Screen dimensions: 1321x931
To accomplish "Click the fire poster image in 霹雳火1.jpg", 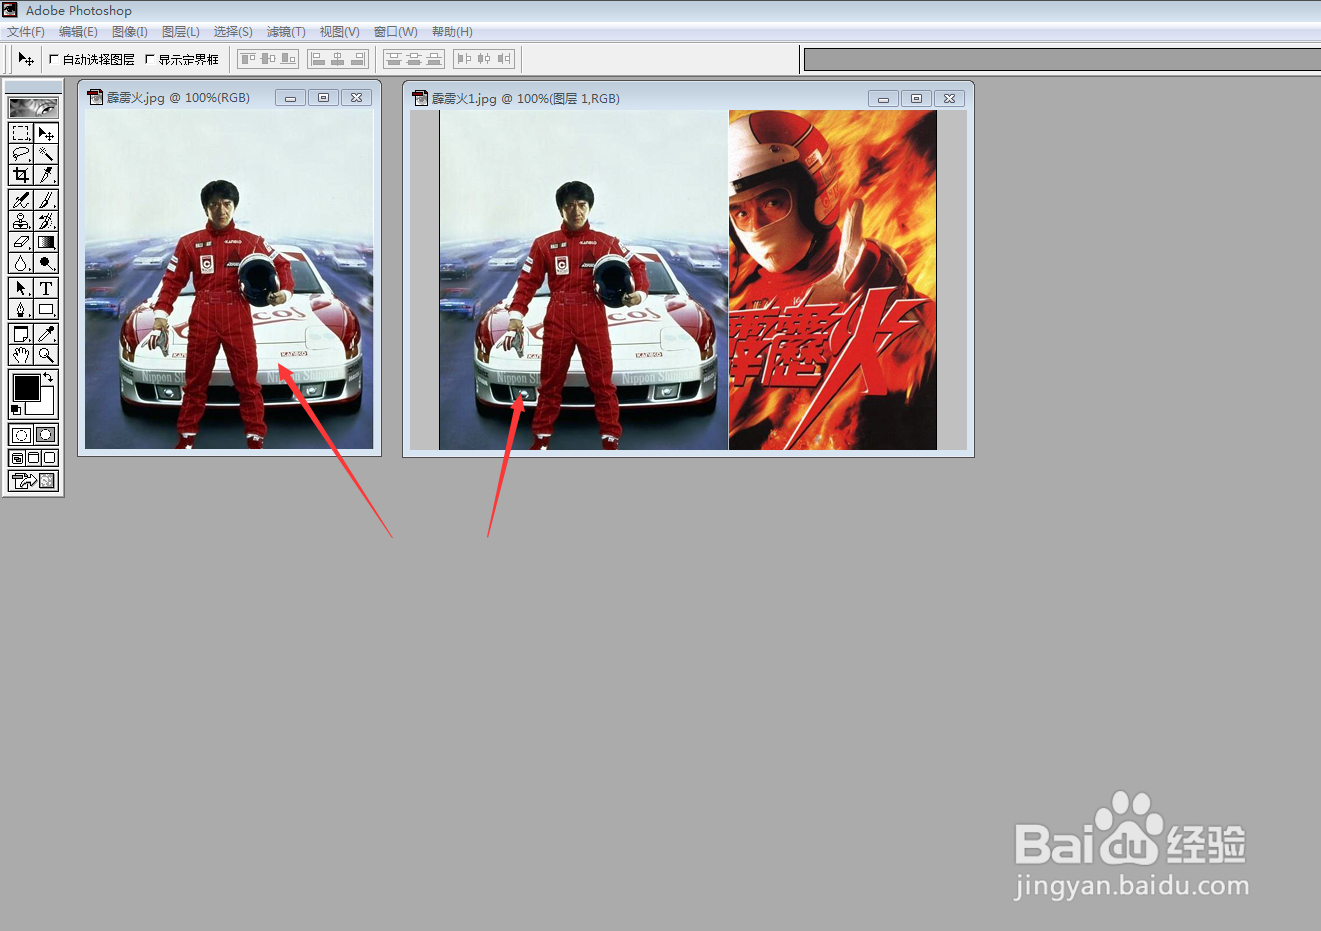I will [x=833, y=280].
